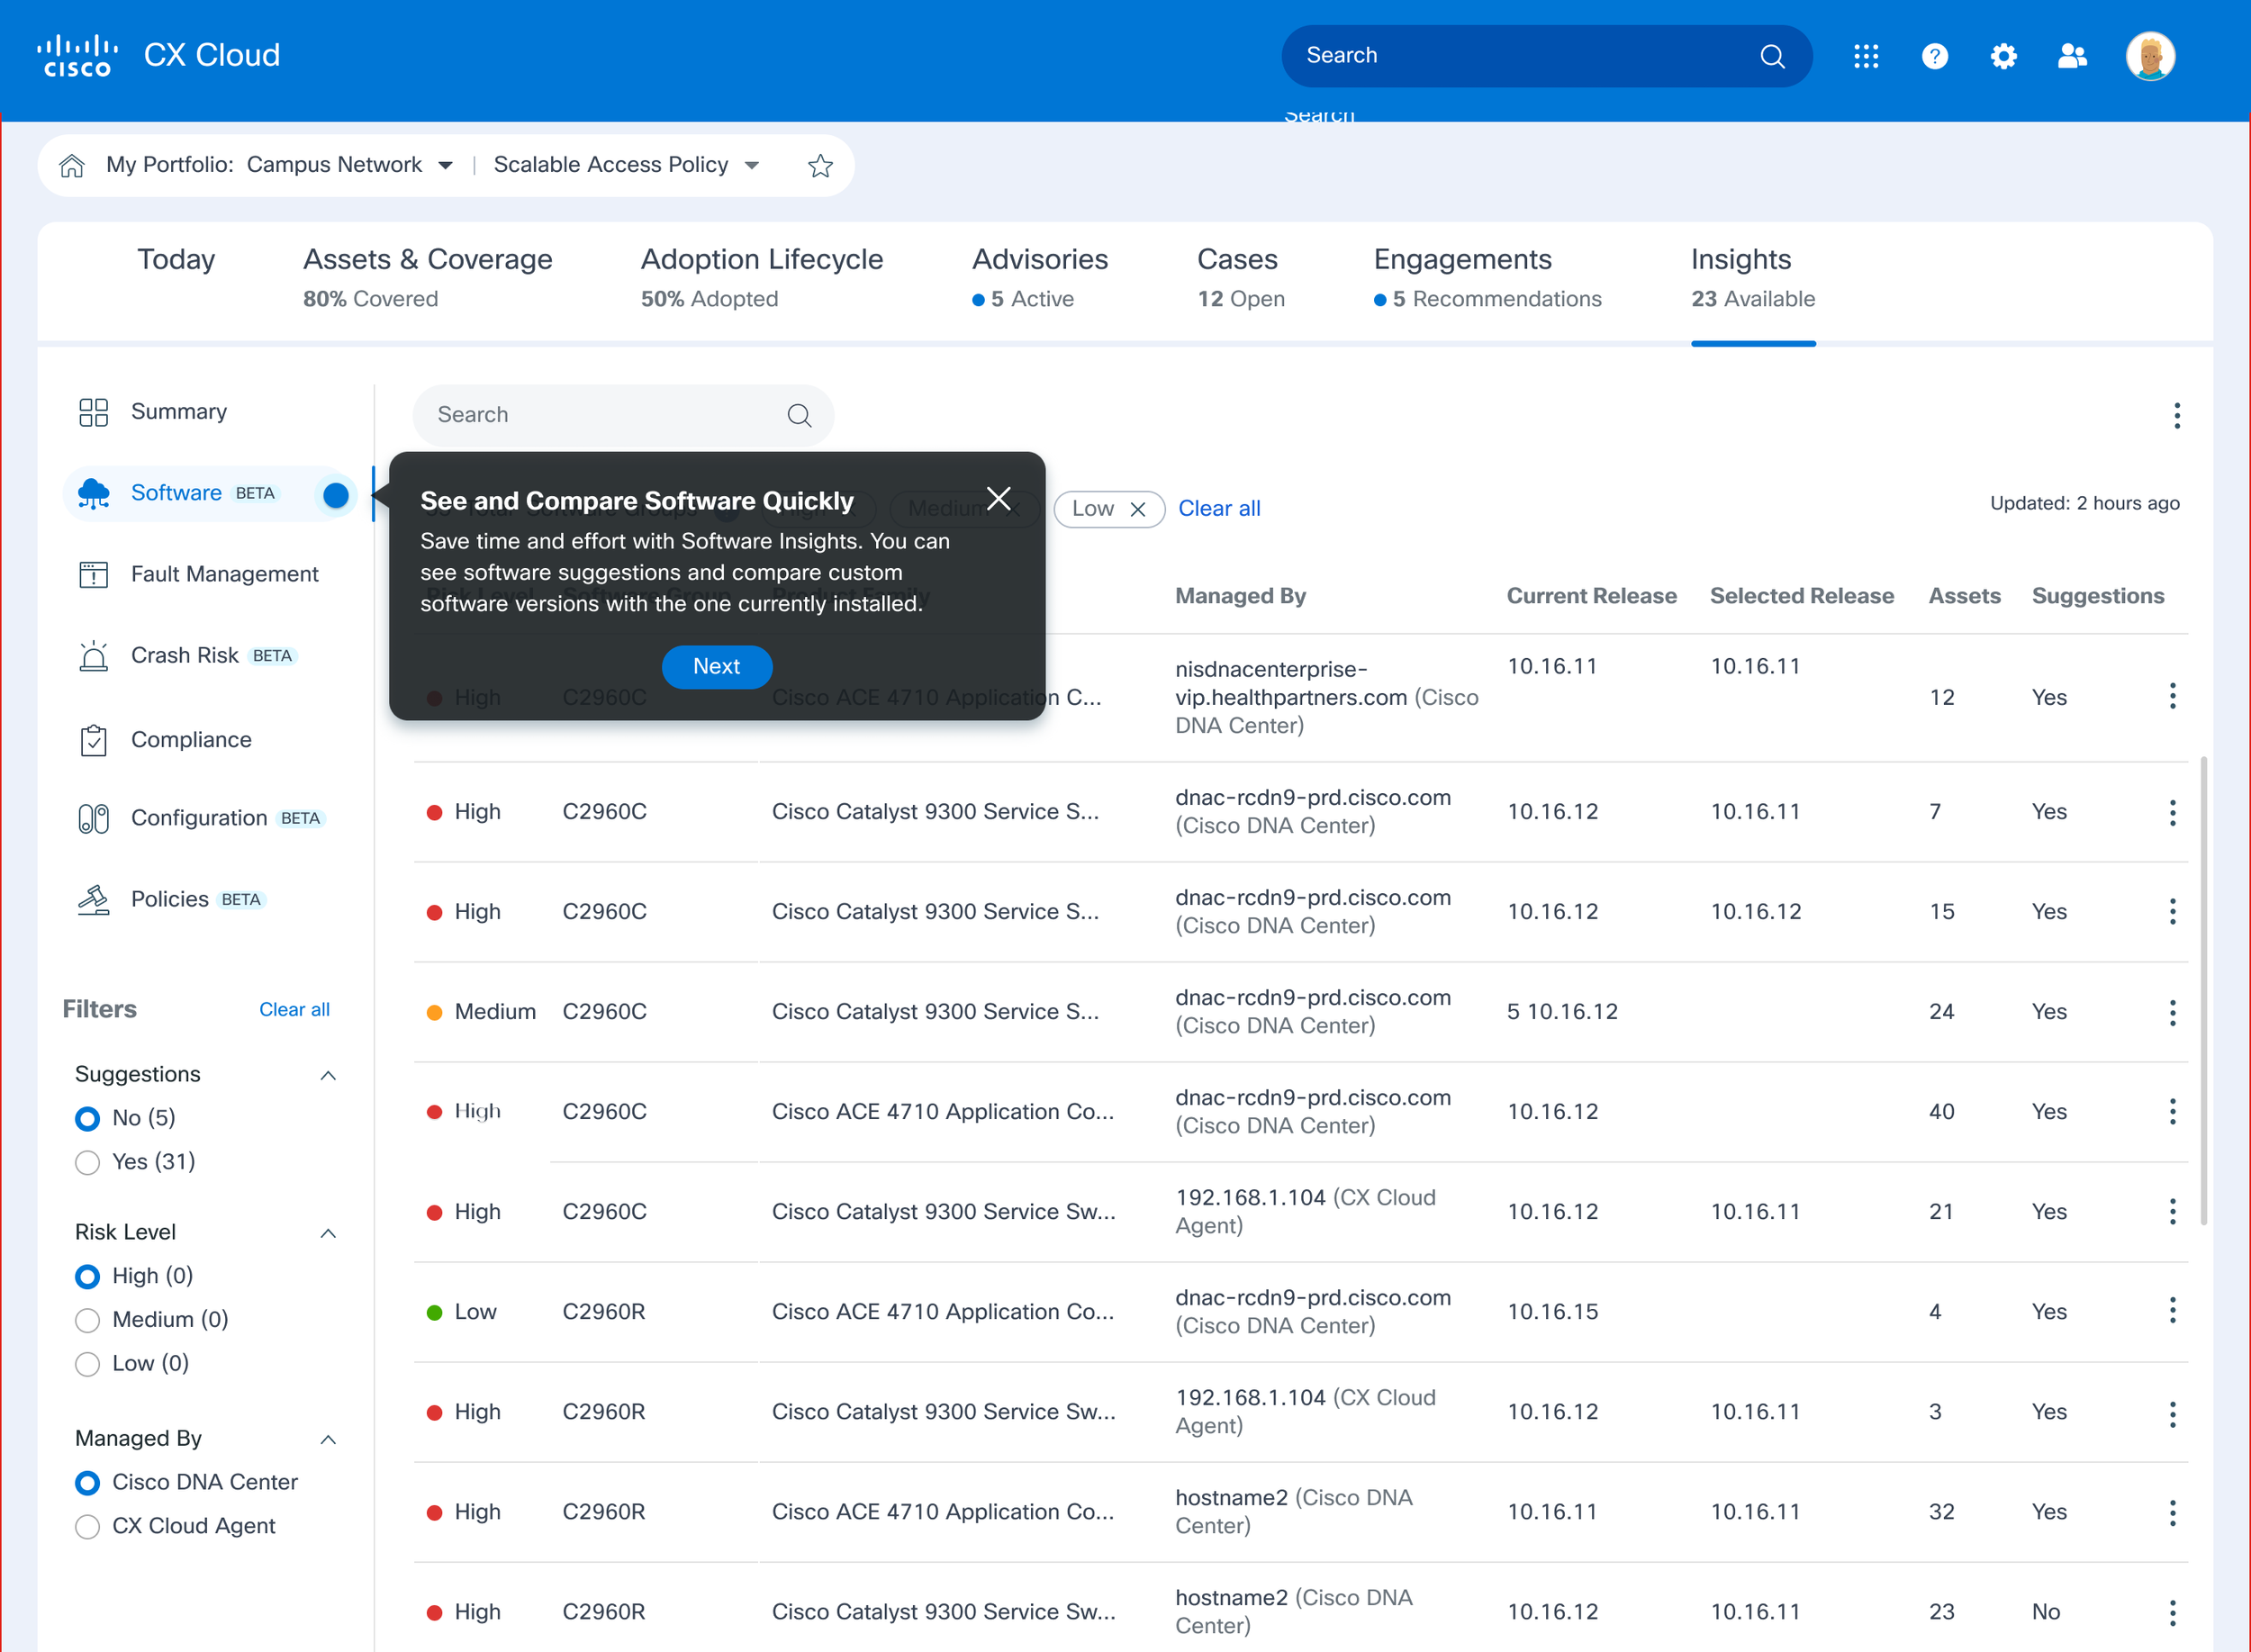The height and width of the screenshot is (1652, 2251).
Task: Click the users group icon
Action: tap(2072, 56)
